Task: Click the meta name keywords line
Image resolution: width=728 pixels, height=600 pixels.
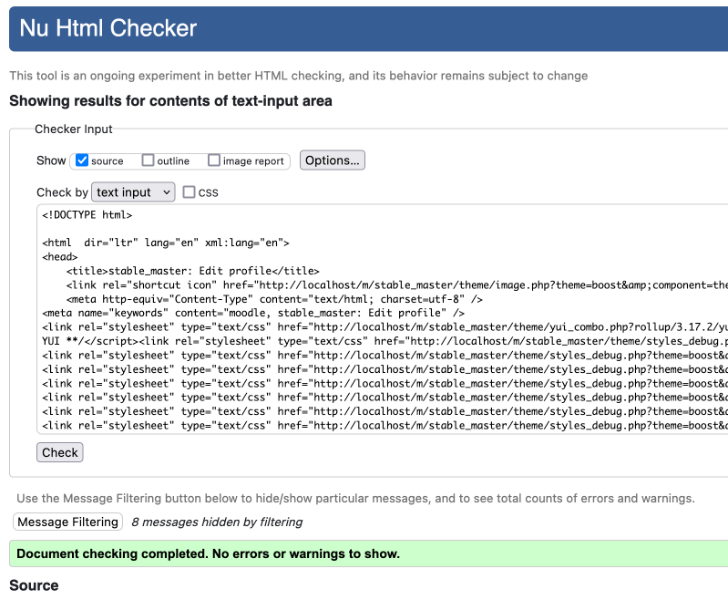Action: [253, 313]
